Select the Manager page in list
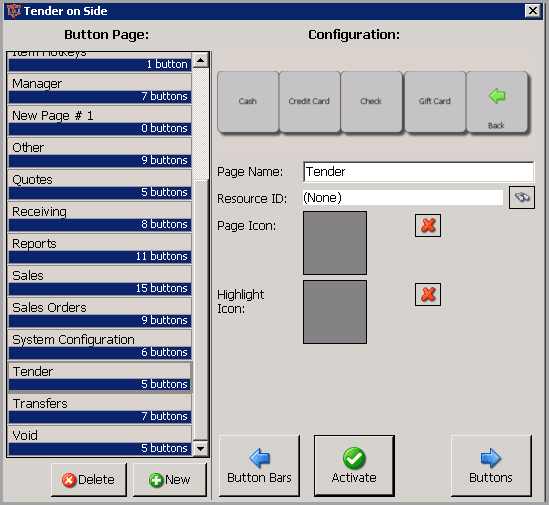This screenshot has height=505, width=549. 100,88
